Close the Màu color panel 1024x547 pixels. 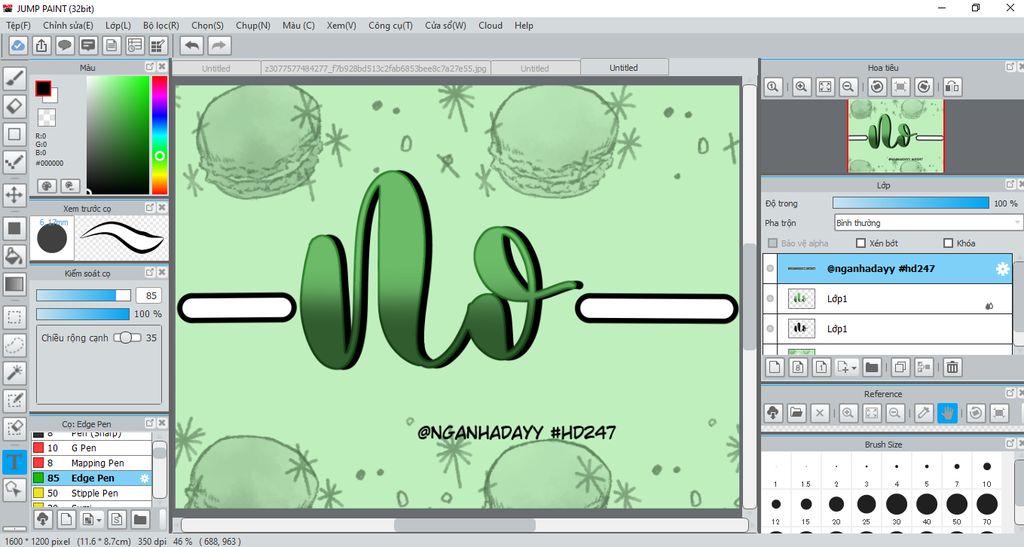click(x=161, y=67)
